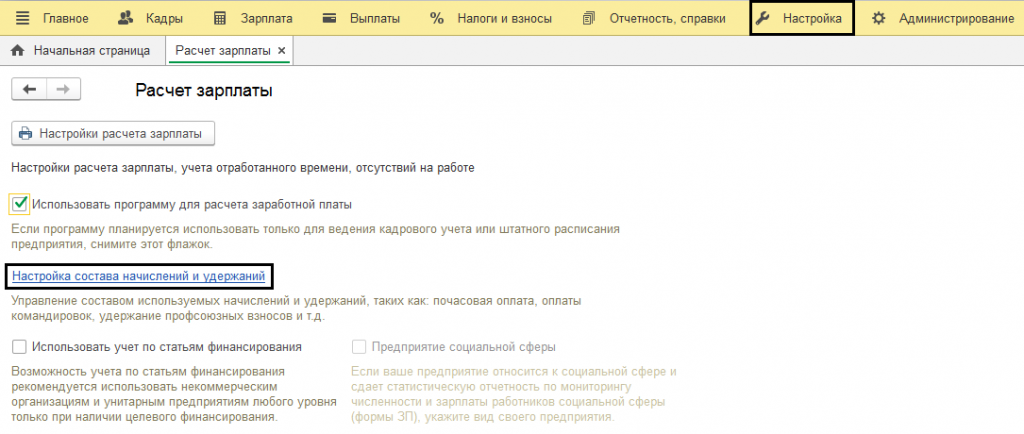Click the Отчетность, справки documents icon
Image resolution: width=1024 pixels, height=434 pixels.
pos(588,18)
